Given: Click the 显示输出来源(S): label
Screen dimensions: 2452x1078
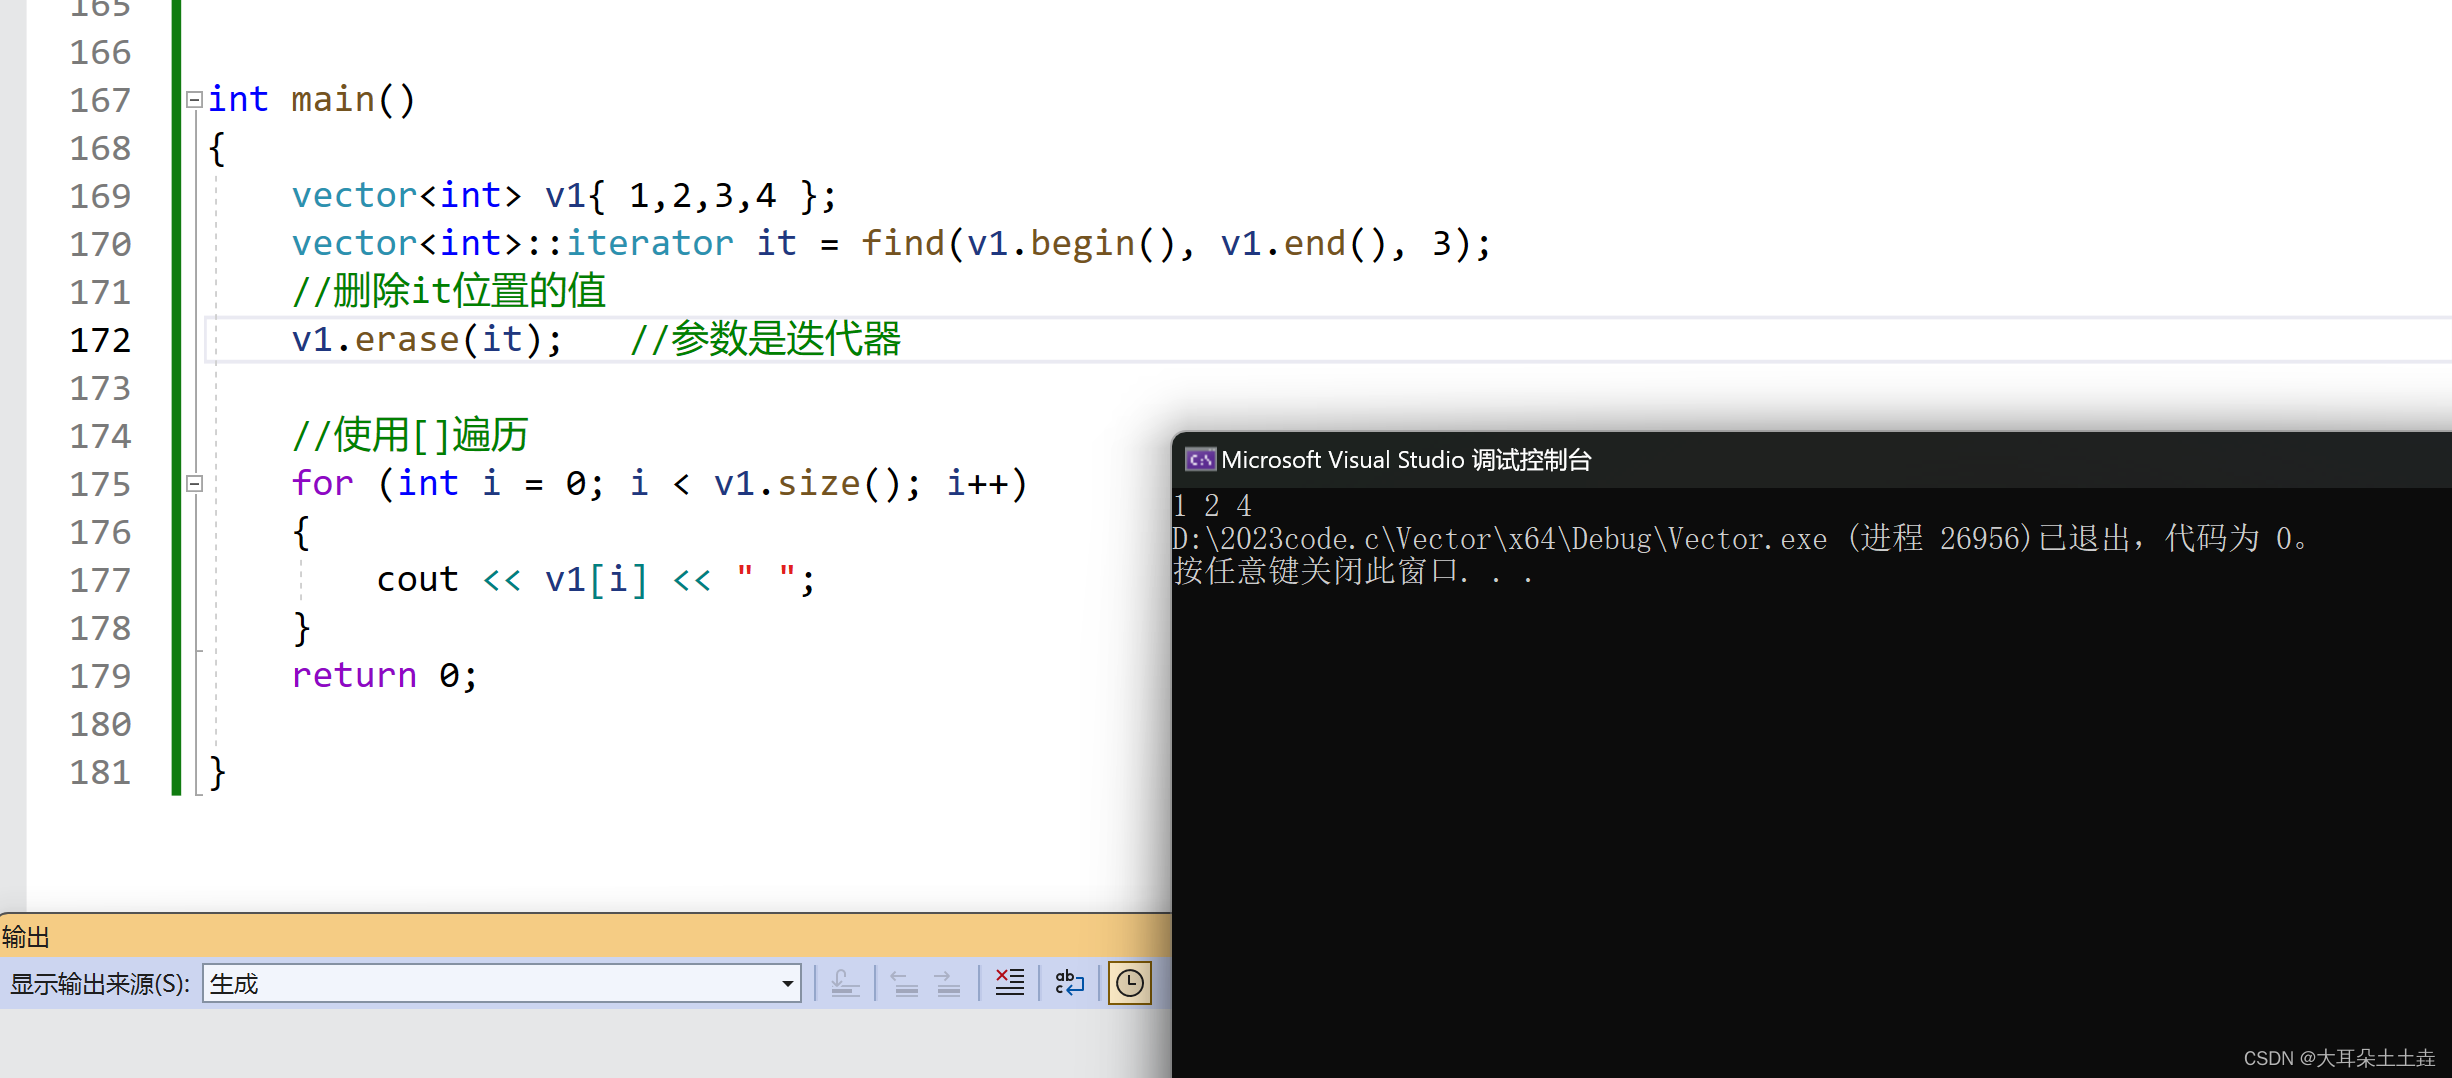Looking at the screenshot, I should 100,984.
